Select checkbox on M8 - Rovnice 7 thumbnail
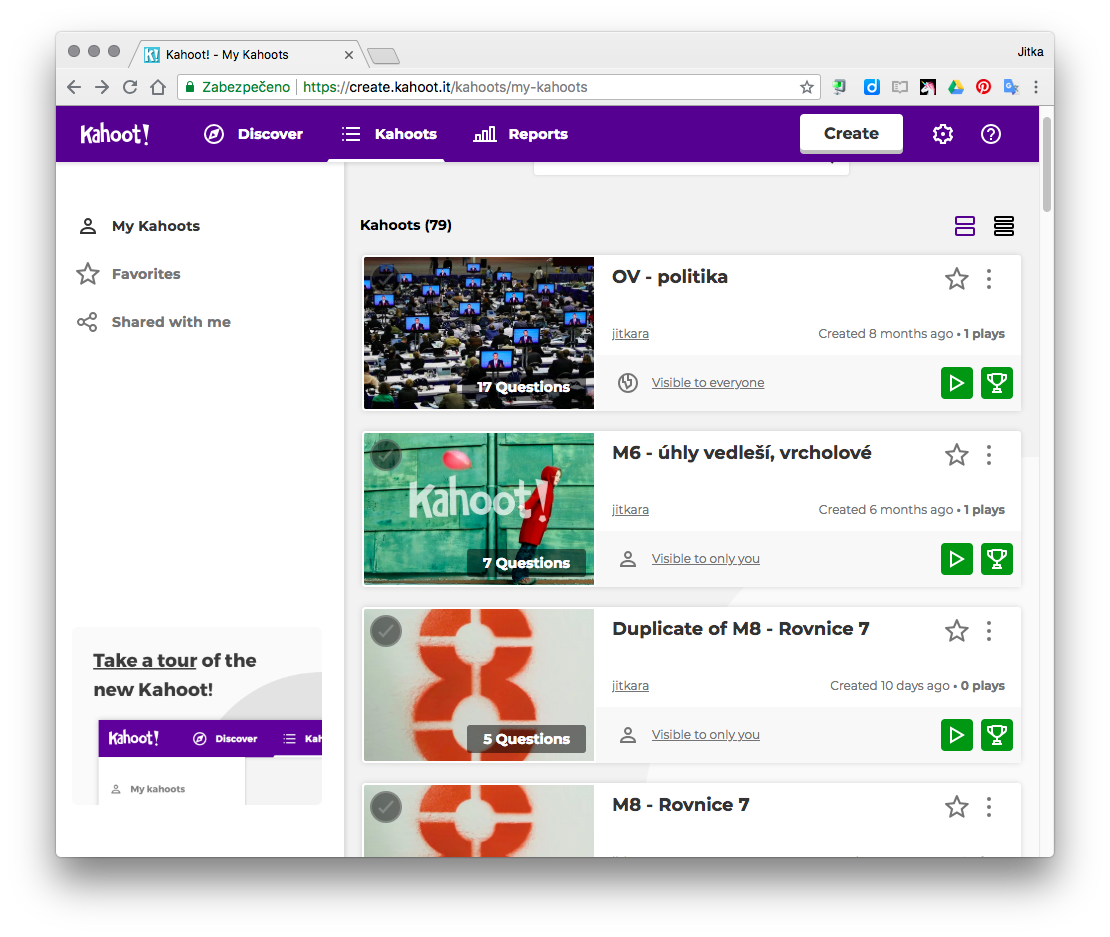Viewport: 1110px width, 937px height. coord(386,807)
